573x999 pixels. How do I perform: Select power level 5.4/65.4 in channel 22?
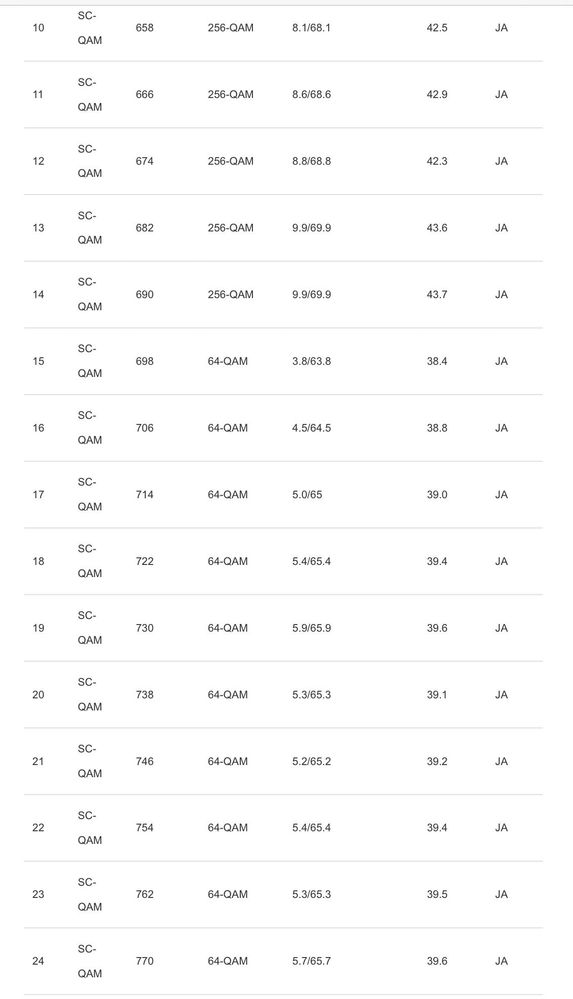click(x=312, y=828)
